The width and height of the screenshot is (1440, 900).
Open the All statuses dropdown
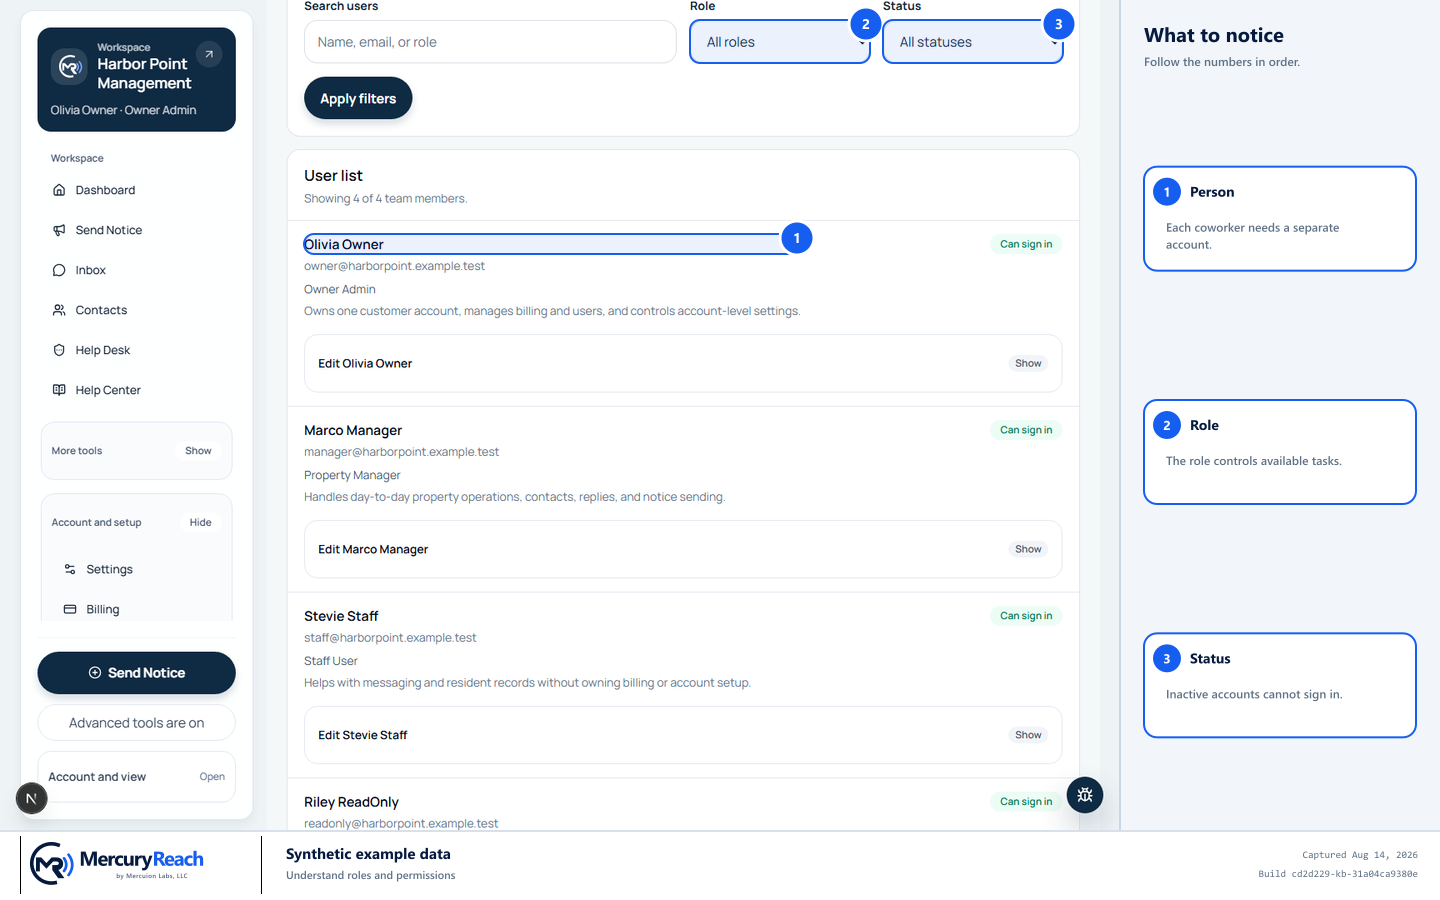click(x=973, y=42)
